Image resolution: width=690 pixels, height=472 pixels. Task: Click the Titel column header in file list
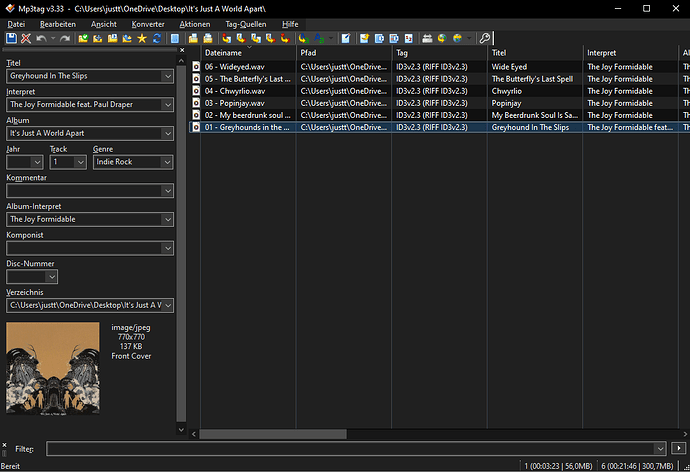click(535, 53)
